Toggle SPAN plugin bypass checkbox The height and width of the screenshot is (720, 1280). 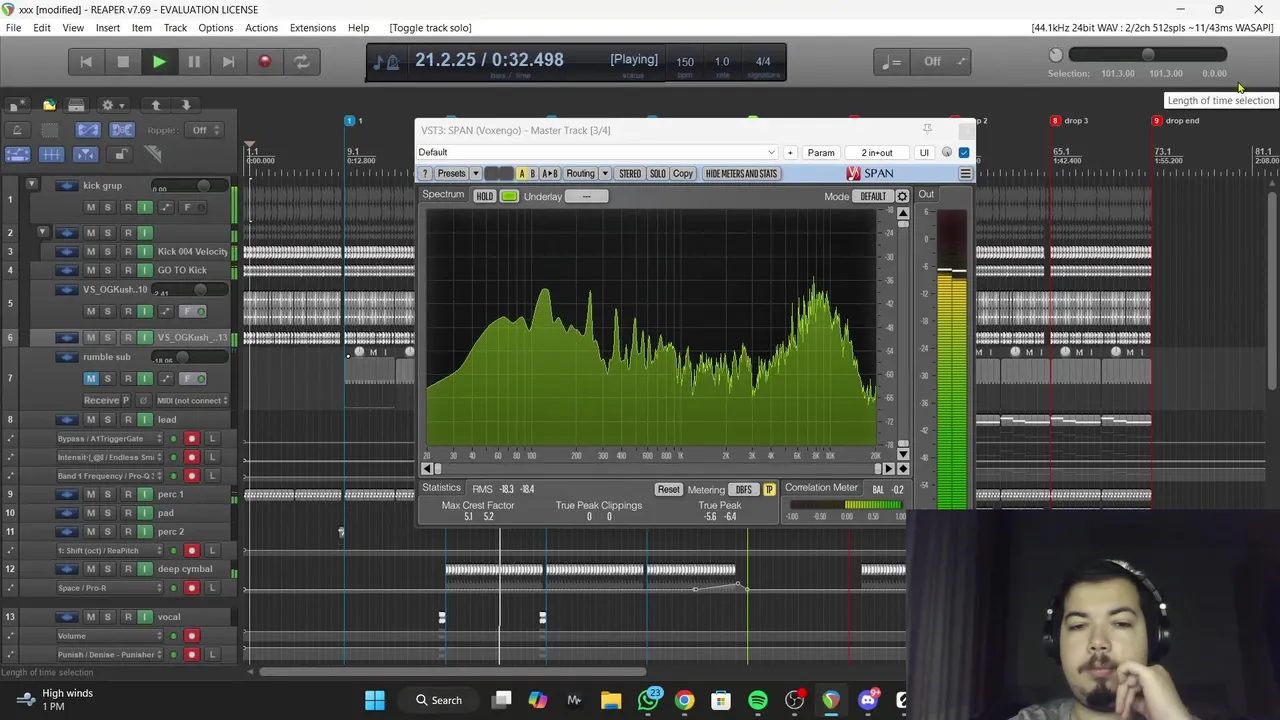[964, 153]
